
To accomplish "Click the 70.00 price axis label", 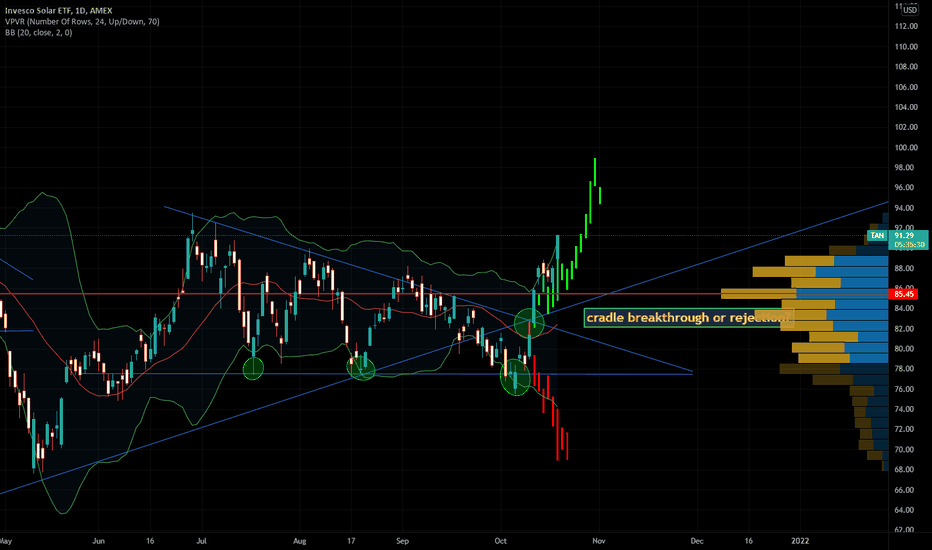I will tap(904, 450).
